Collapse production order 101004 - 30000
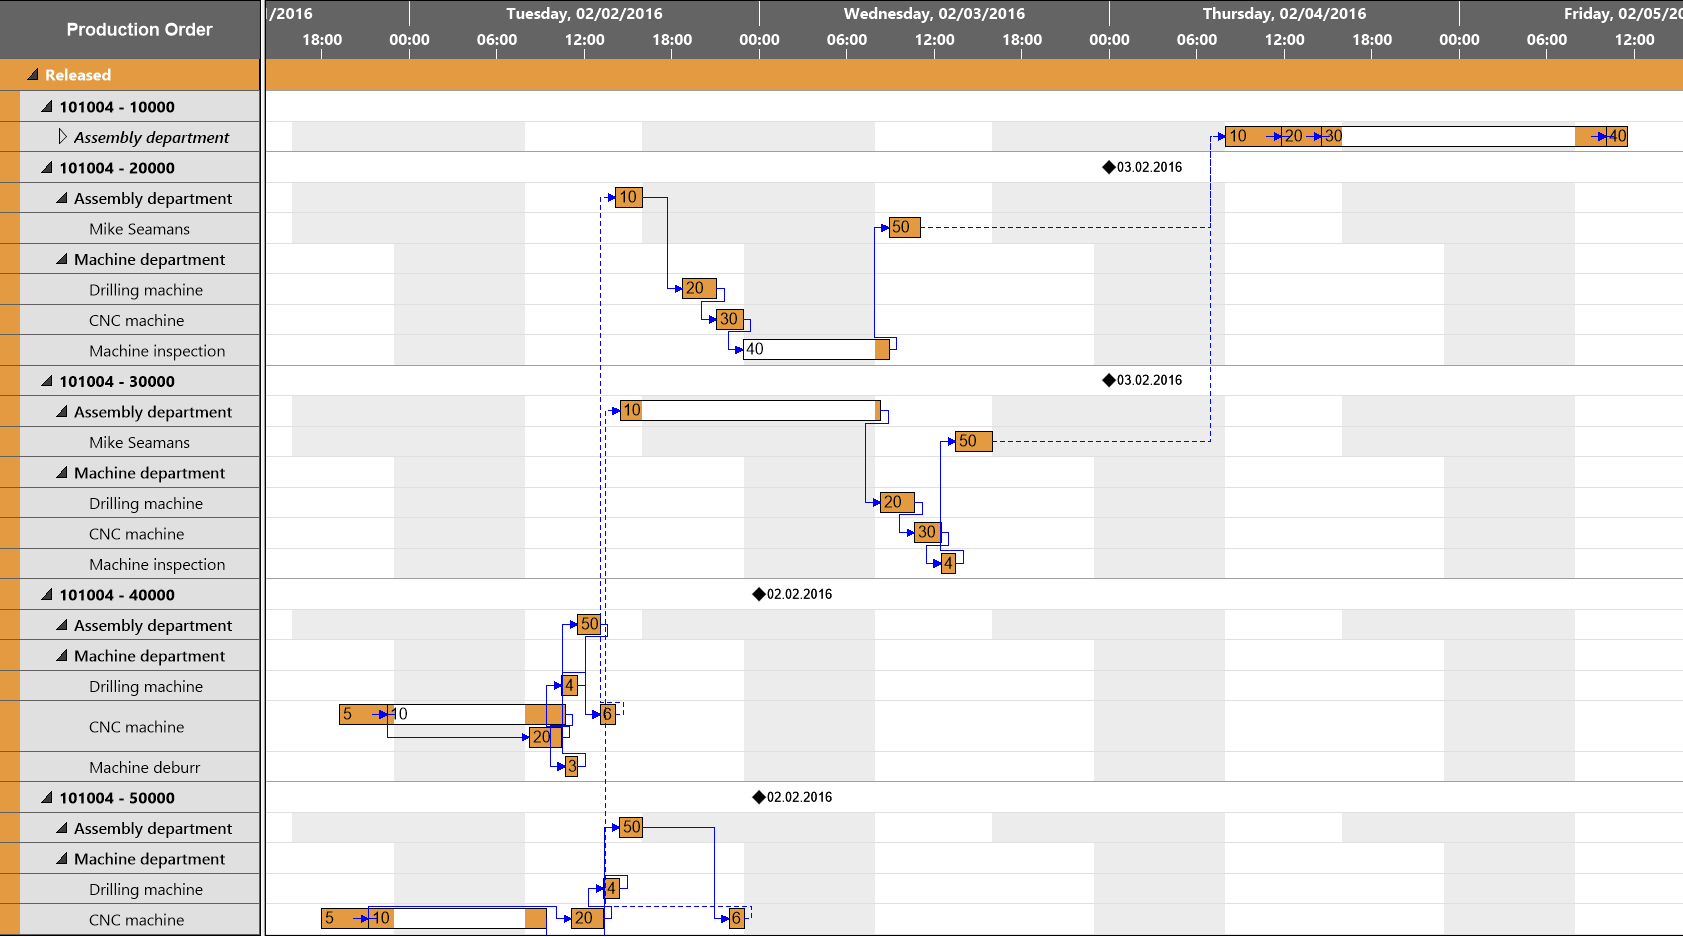 (x=47, y=381)
